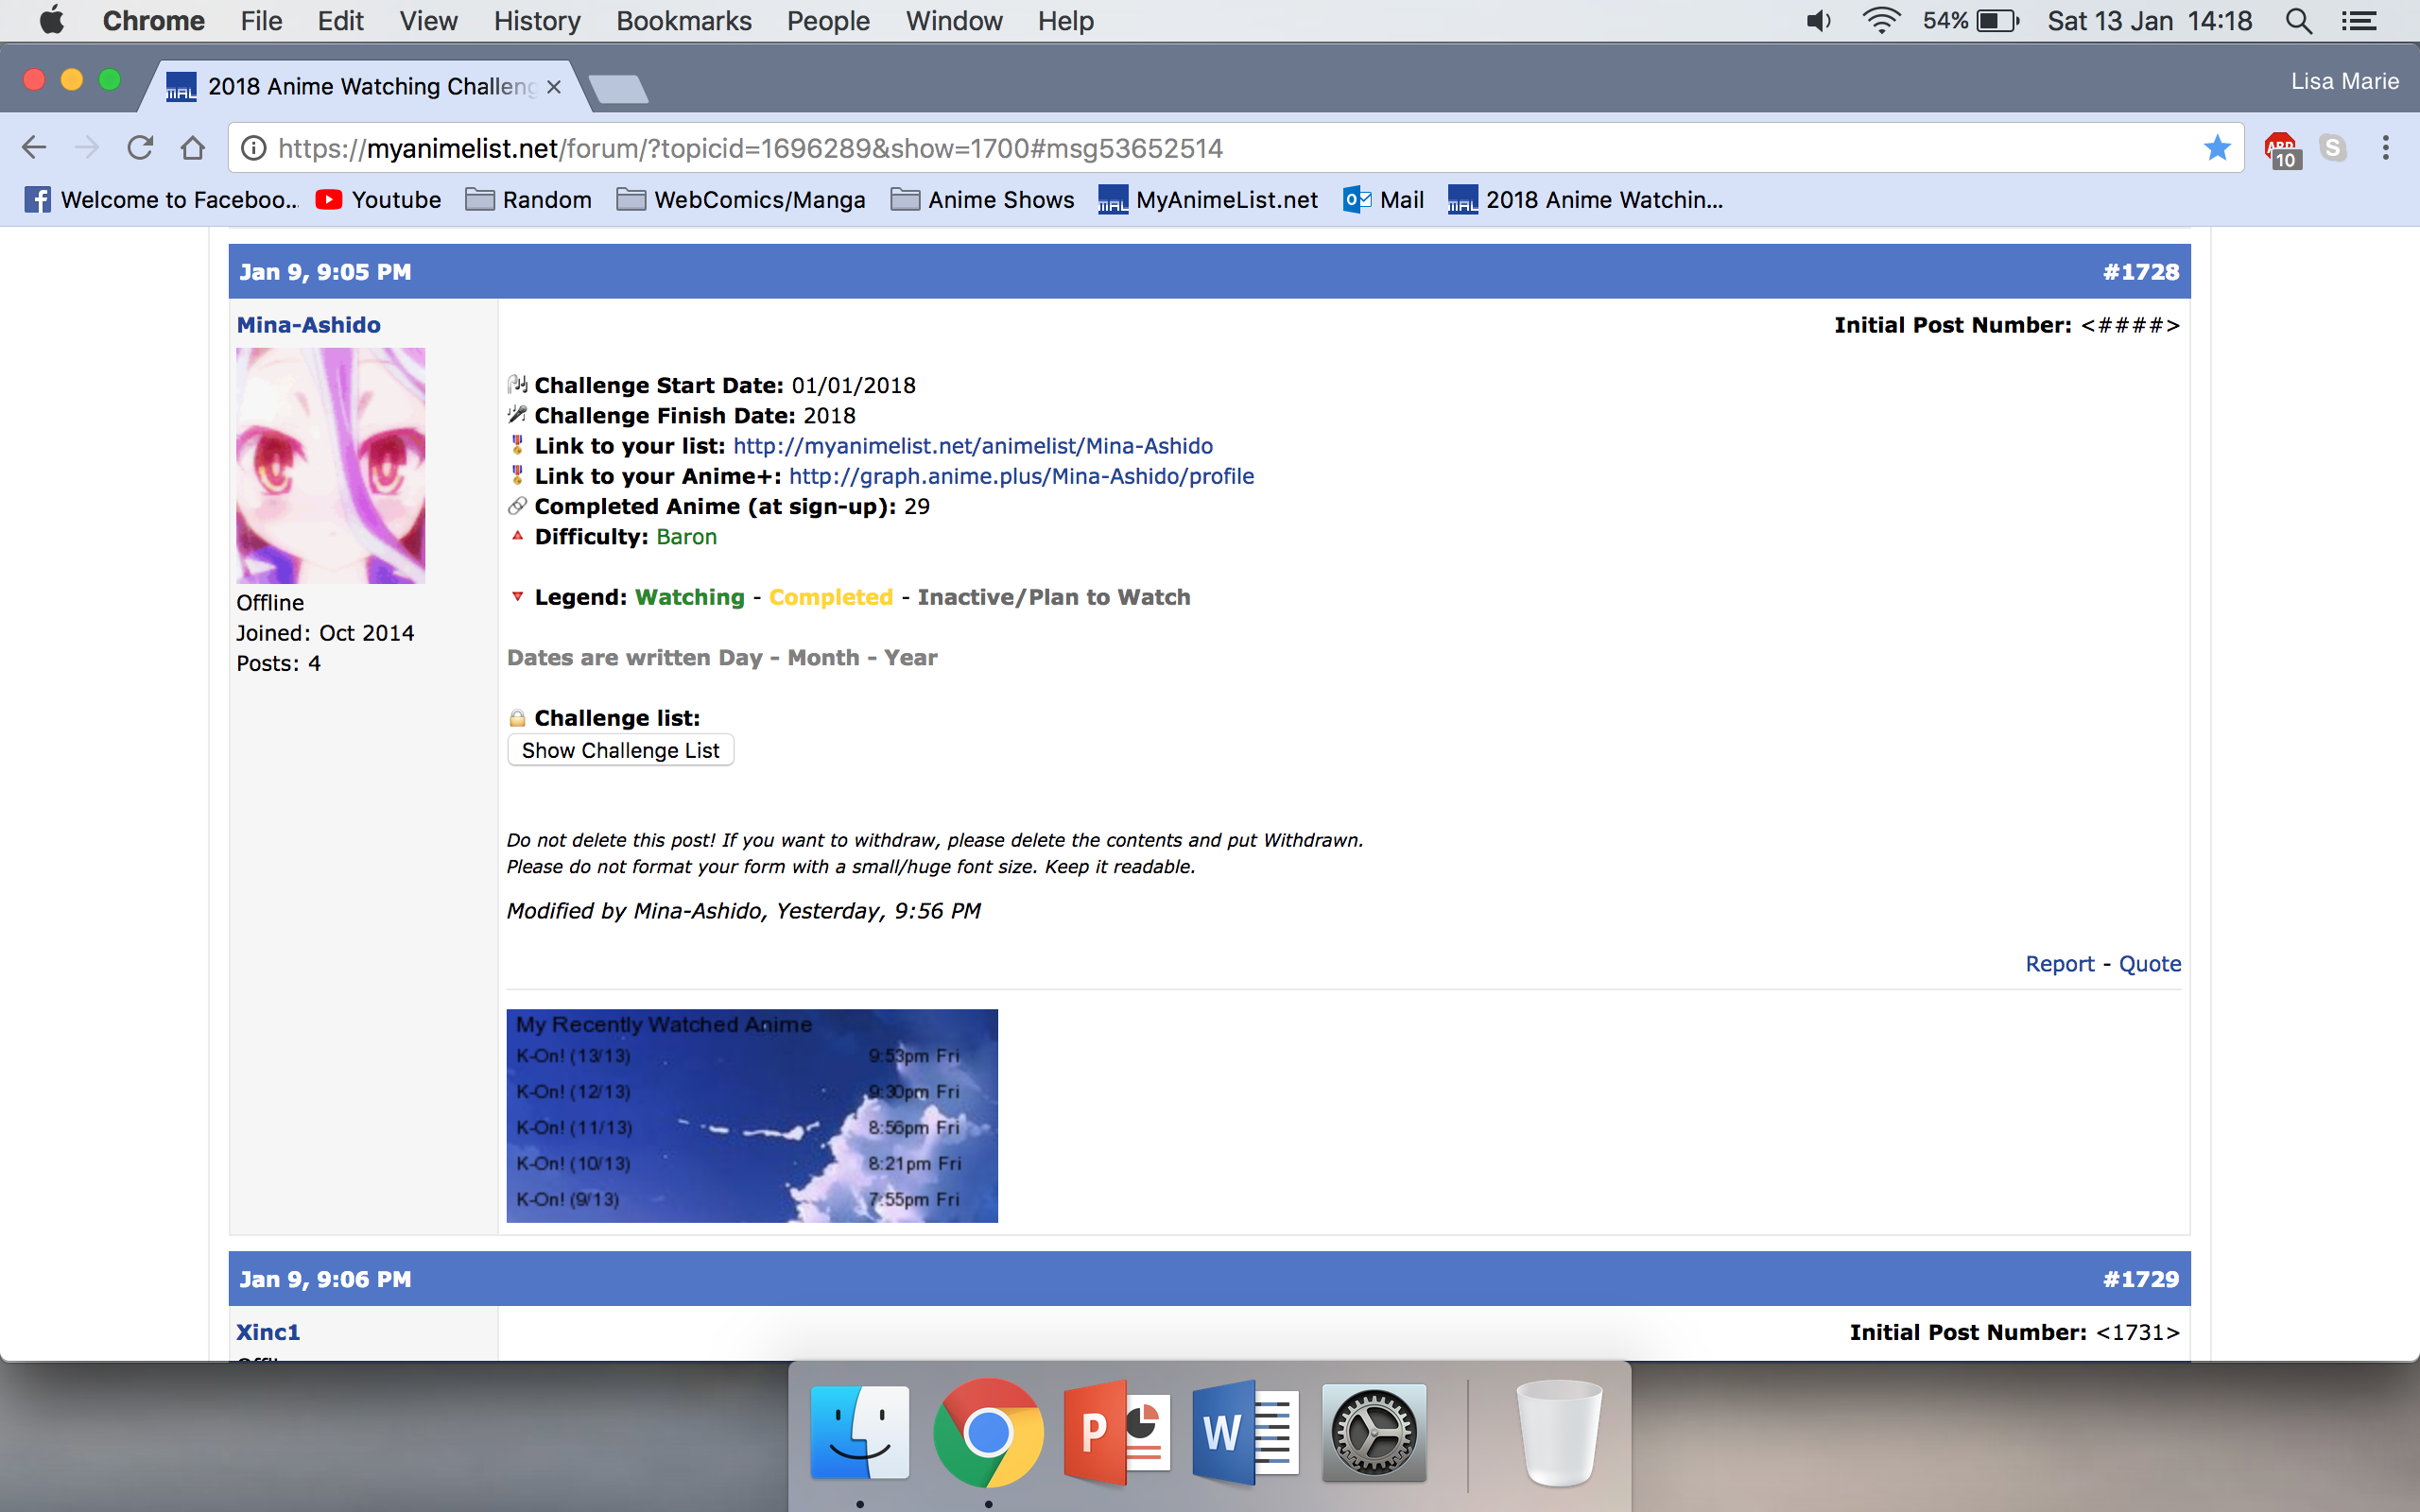
Task: Expand the Anime Shows bookmarks folder
Action: click(x=983, y=200)
